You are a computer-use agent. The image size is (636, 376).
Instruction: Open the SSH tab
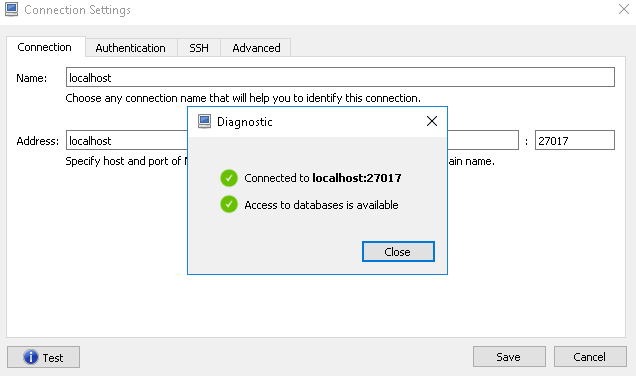pos(199,48)
